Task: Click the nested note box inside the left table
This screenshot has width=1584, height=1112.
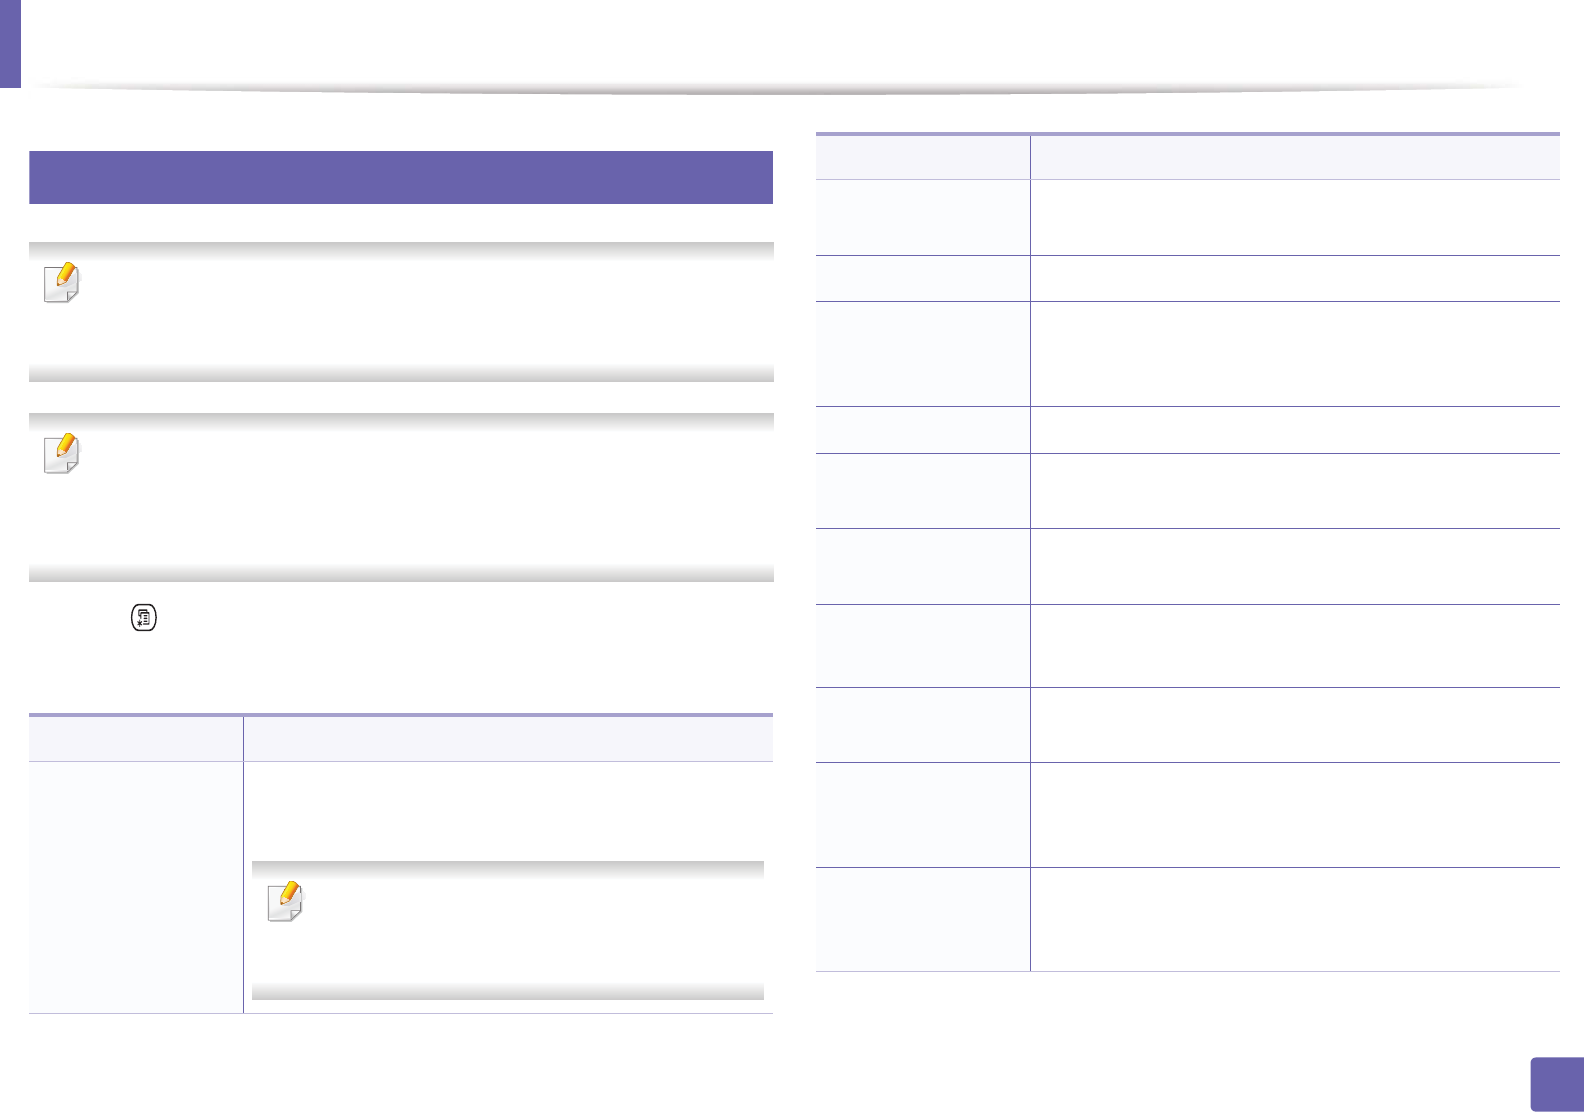Action: (508, 930)
